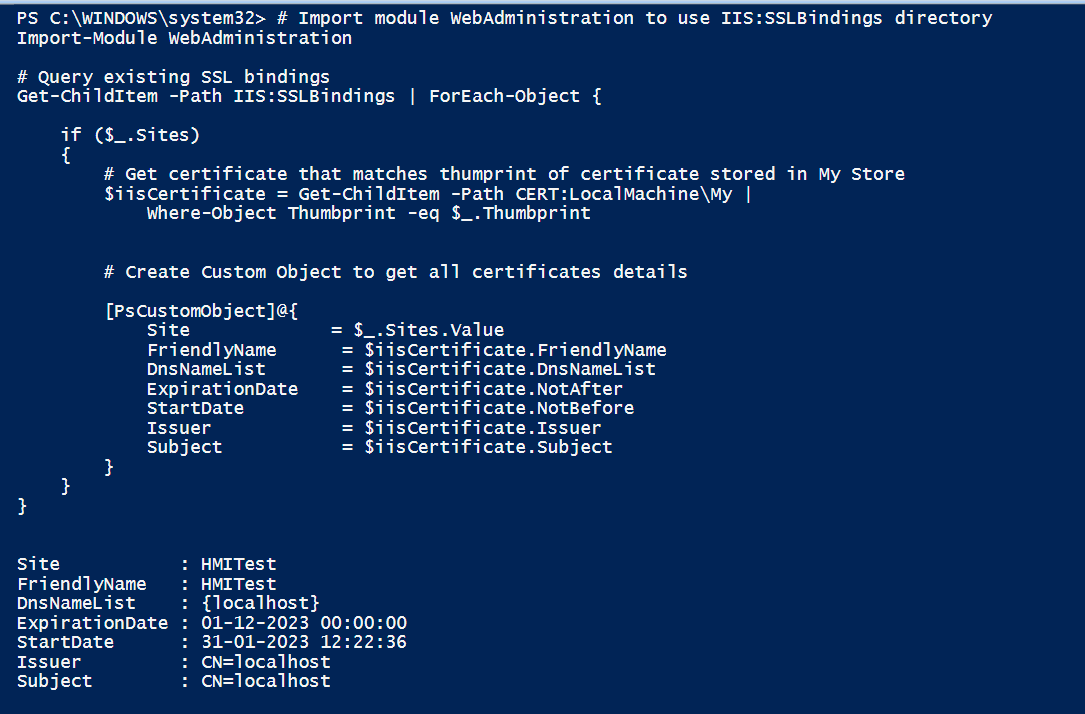Click $iisCertificate.NotAfter expression

493,389
